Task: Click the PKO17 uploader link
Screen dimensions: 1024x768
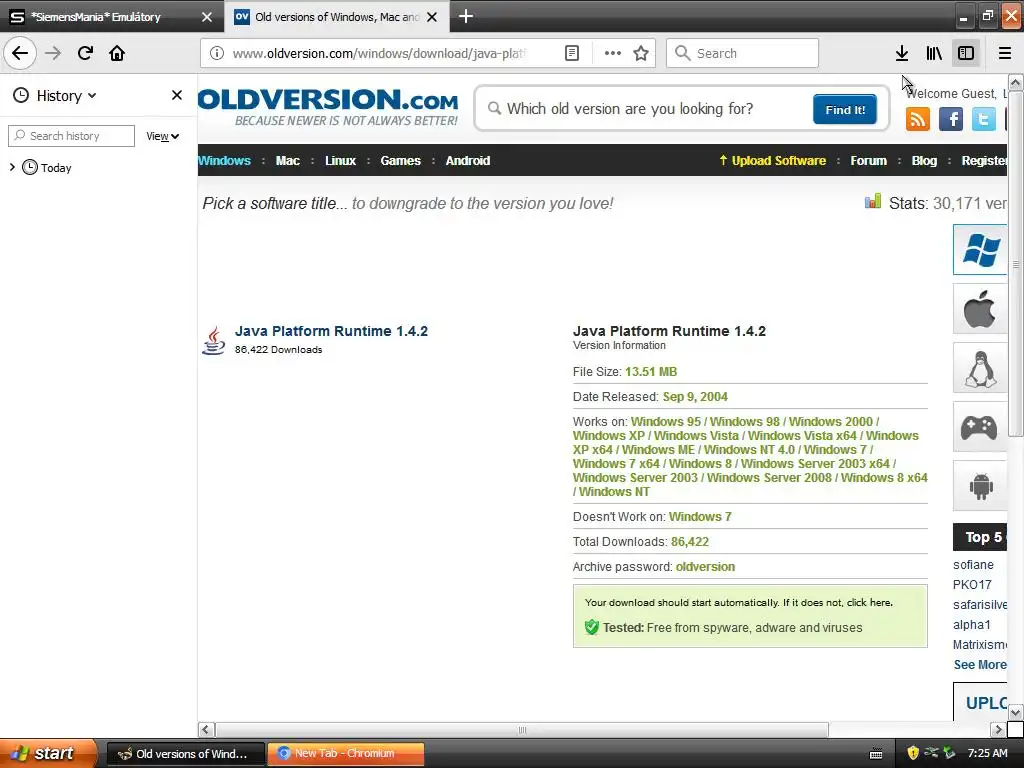Action: [972, 584]
